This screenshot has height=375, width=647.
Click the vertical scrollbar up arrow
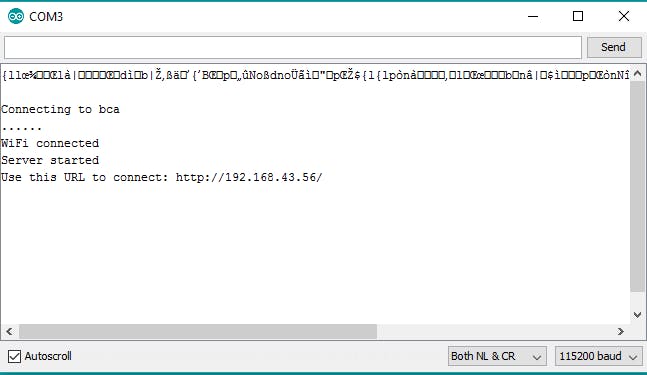pos(637,74)
